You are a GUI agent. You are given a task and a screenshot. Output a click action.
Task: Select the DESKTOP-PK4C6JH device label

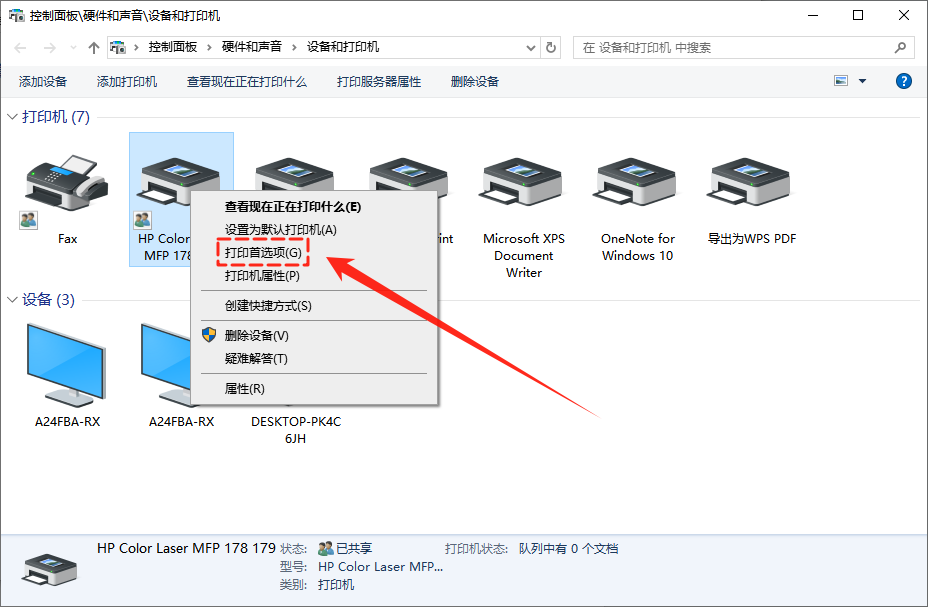(x=296, y=430)
